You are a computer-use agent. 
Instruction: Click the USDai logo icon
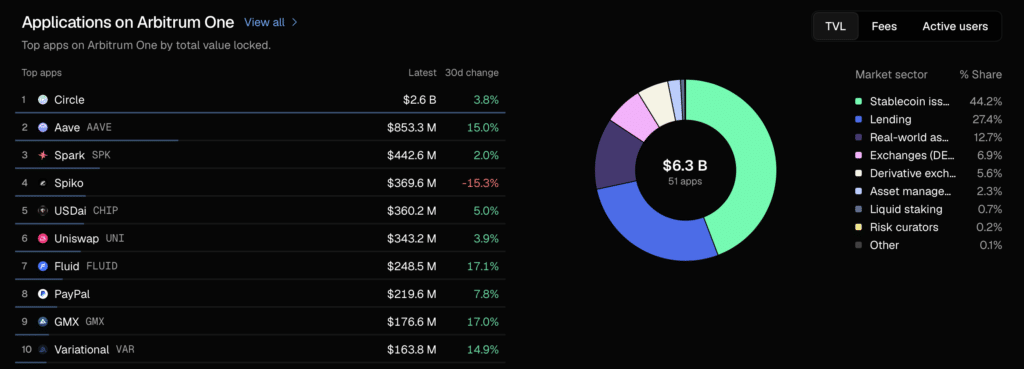(43, 211)
